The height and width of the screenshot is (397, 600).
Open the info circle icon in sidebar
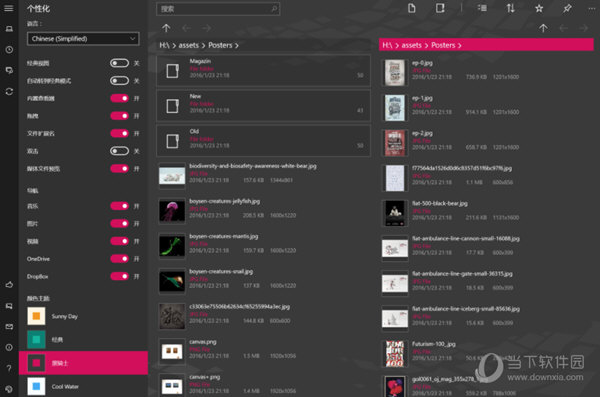[9, 347]
